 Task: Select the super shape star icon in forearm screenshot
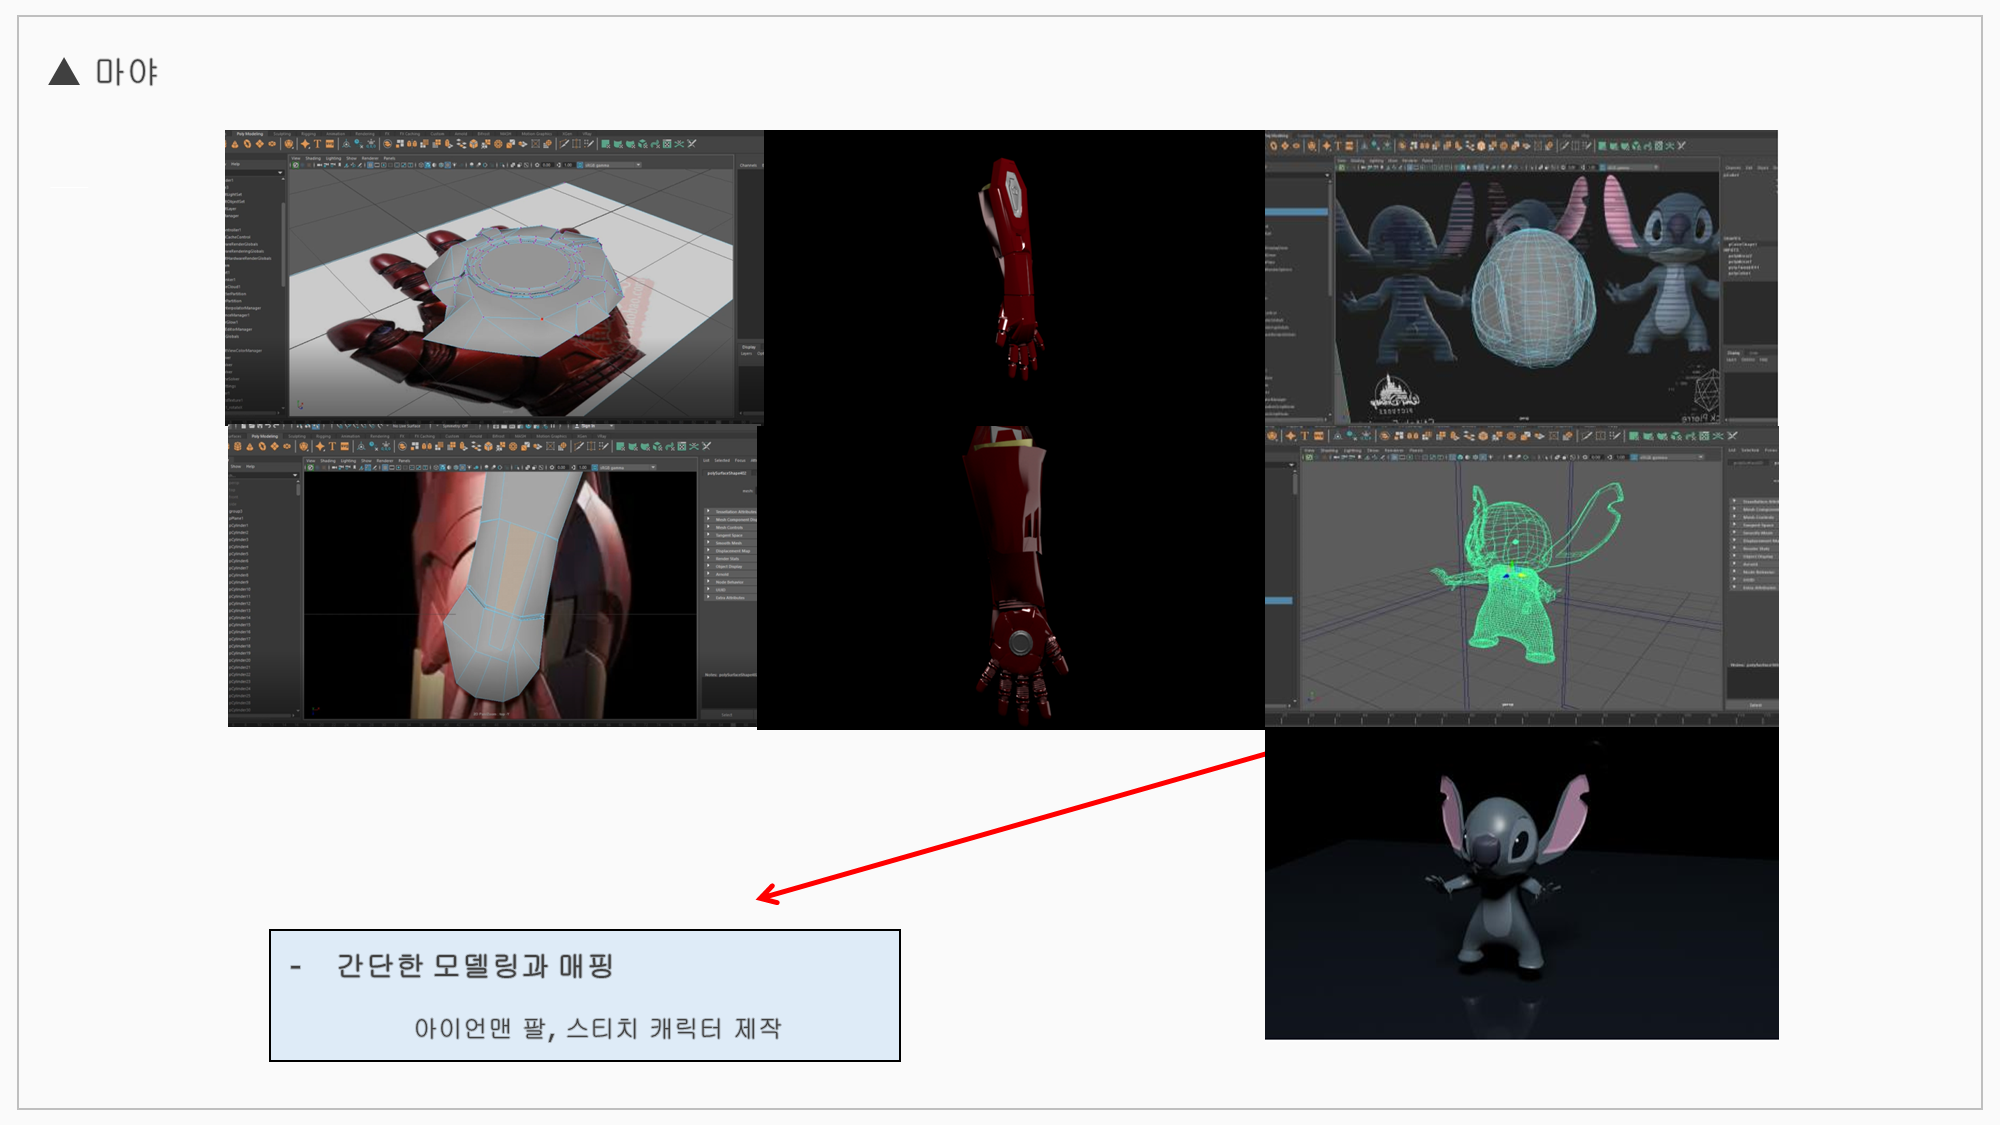point(319,447)
